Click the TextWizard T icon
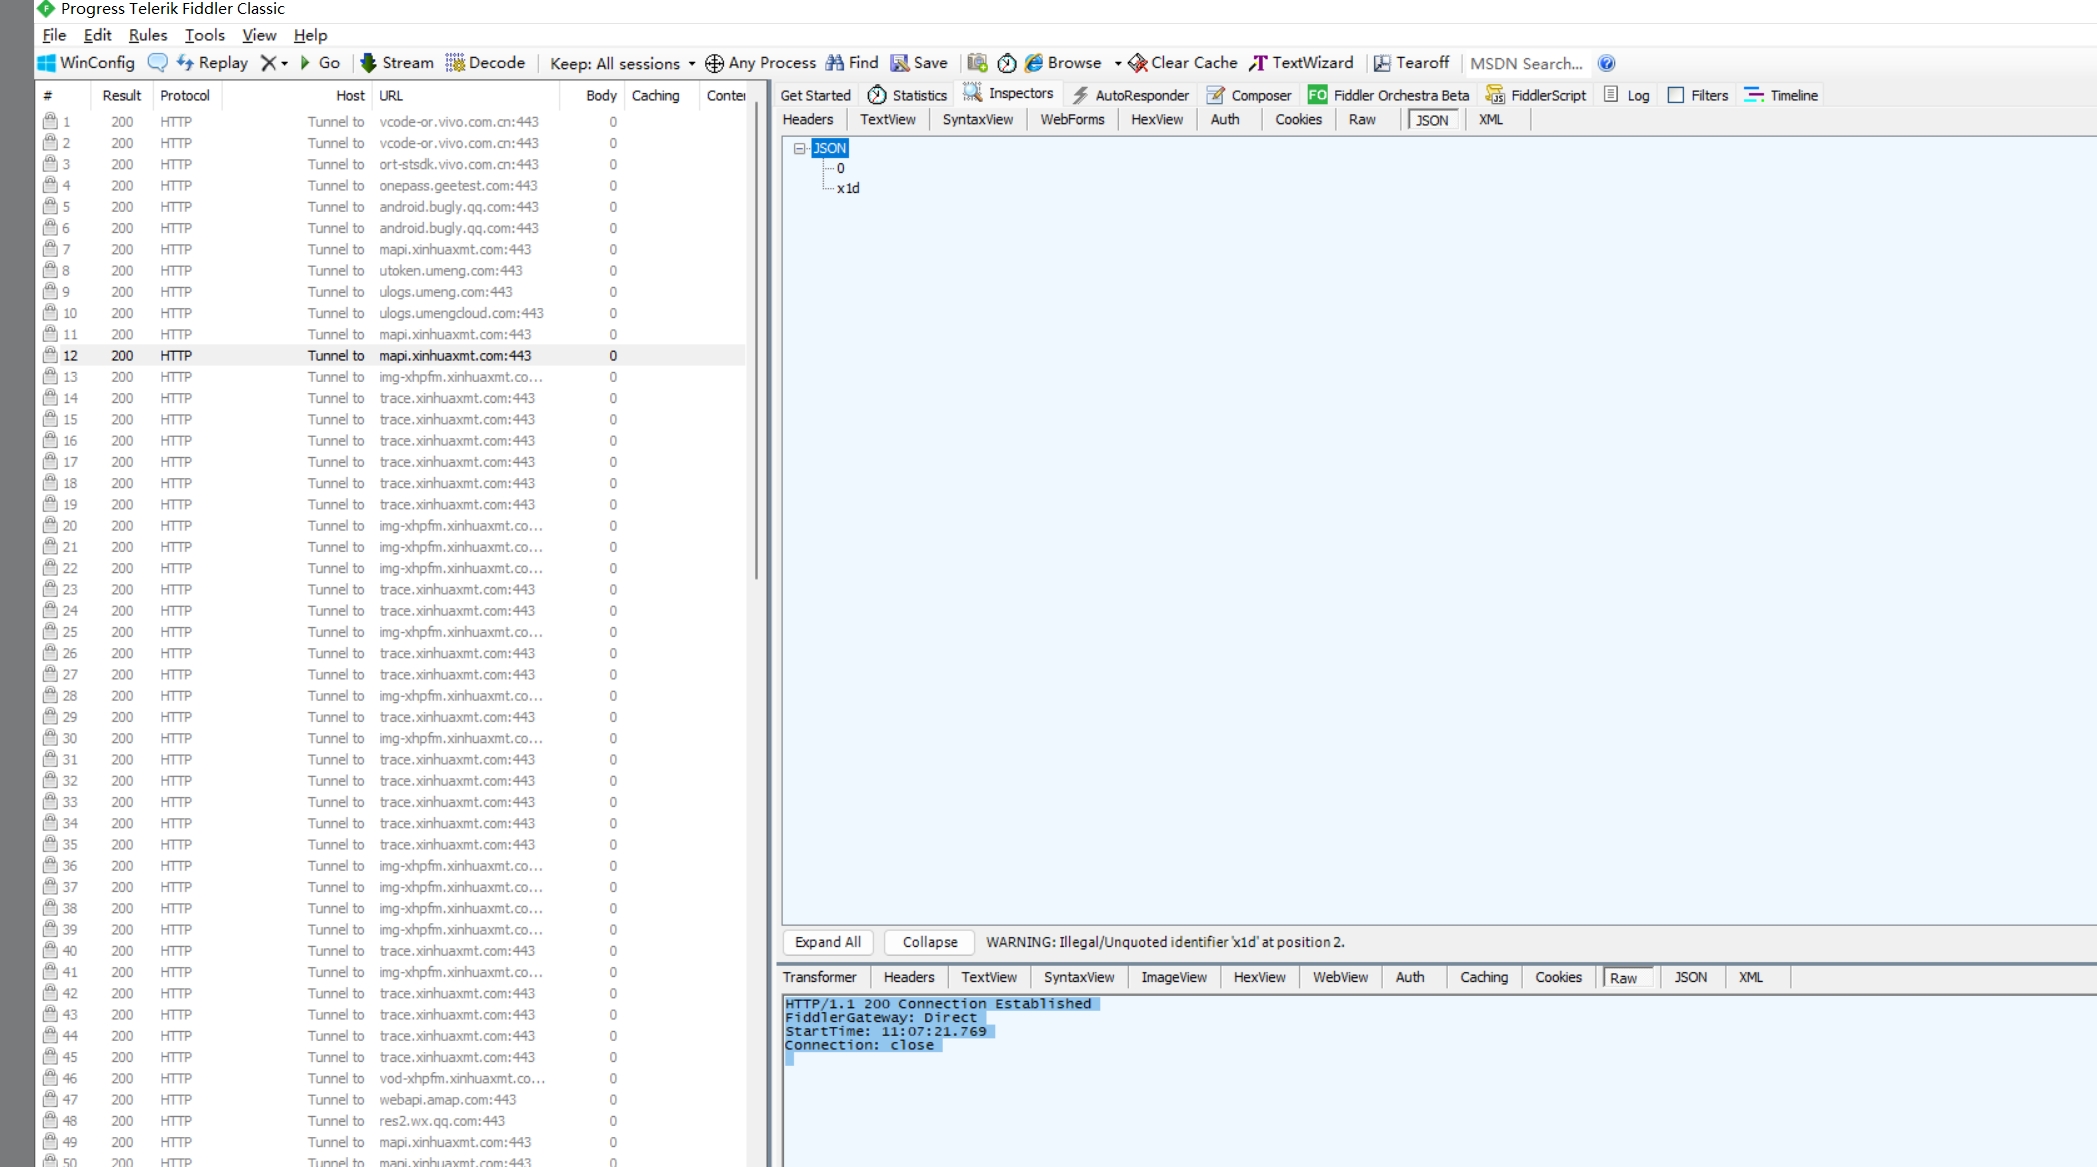This screenshot has height=1167, width=2097. (1258, 63)
